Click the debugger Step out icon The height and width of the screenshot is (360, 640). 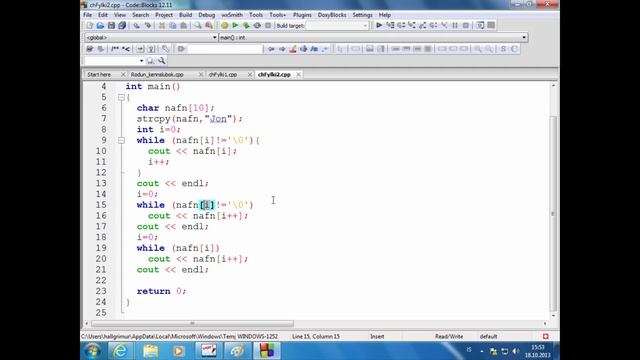[x=423, y=25]
